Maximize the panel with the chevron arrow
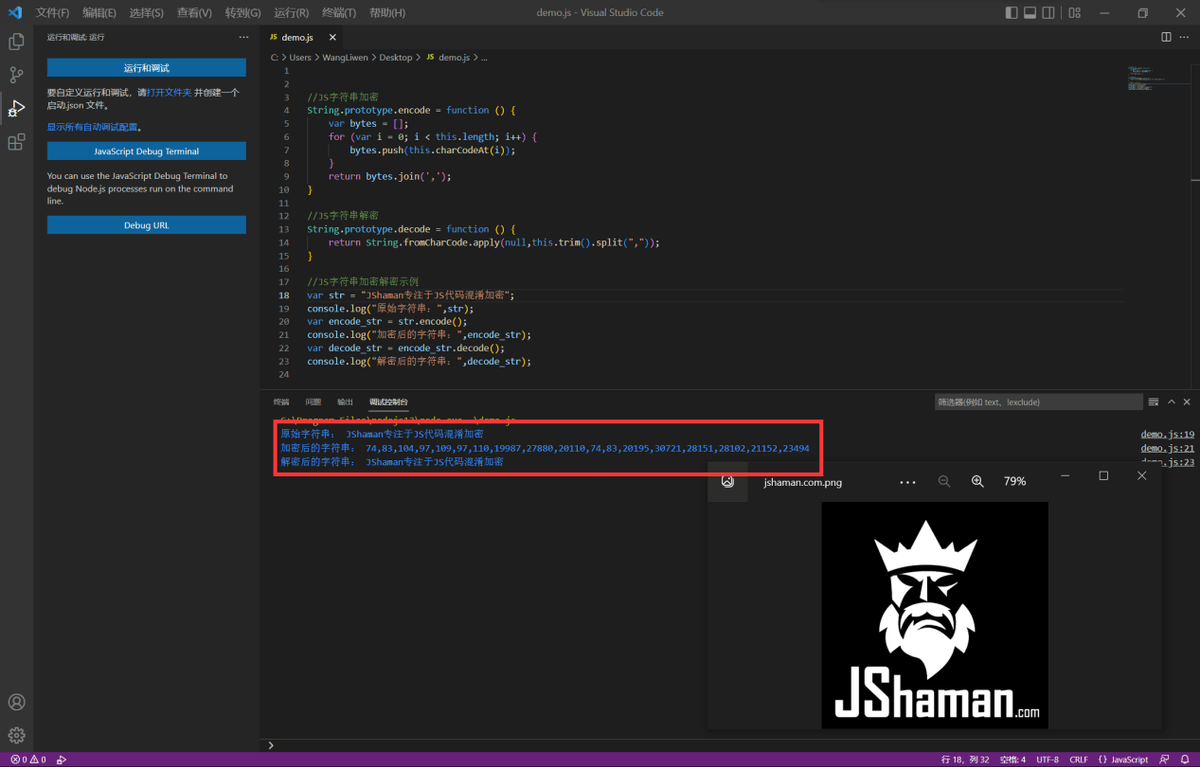The height and width of the screenshot is (767, 1200). [1171, 402]
